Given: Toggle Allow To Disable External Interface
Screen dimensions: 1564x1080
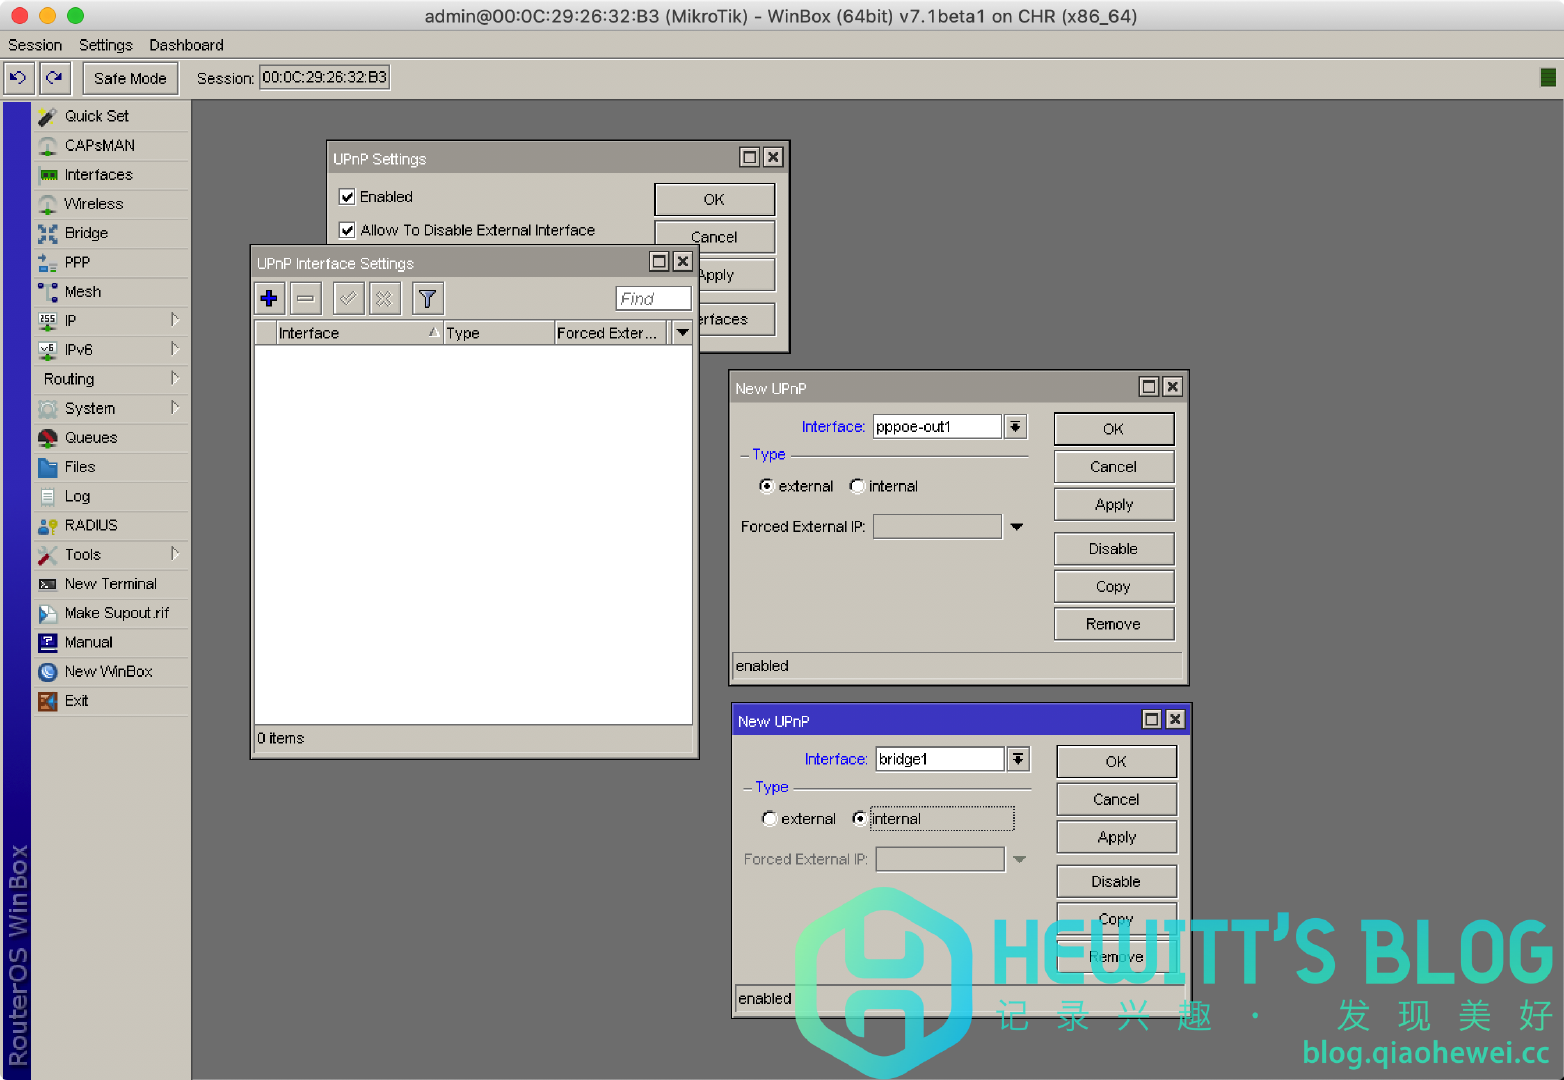Looking at the screenshot, I should tap(347, 230).
